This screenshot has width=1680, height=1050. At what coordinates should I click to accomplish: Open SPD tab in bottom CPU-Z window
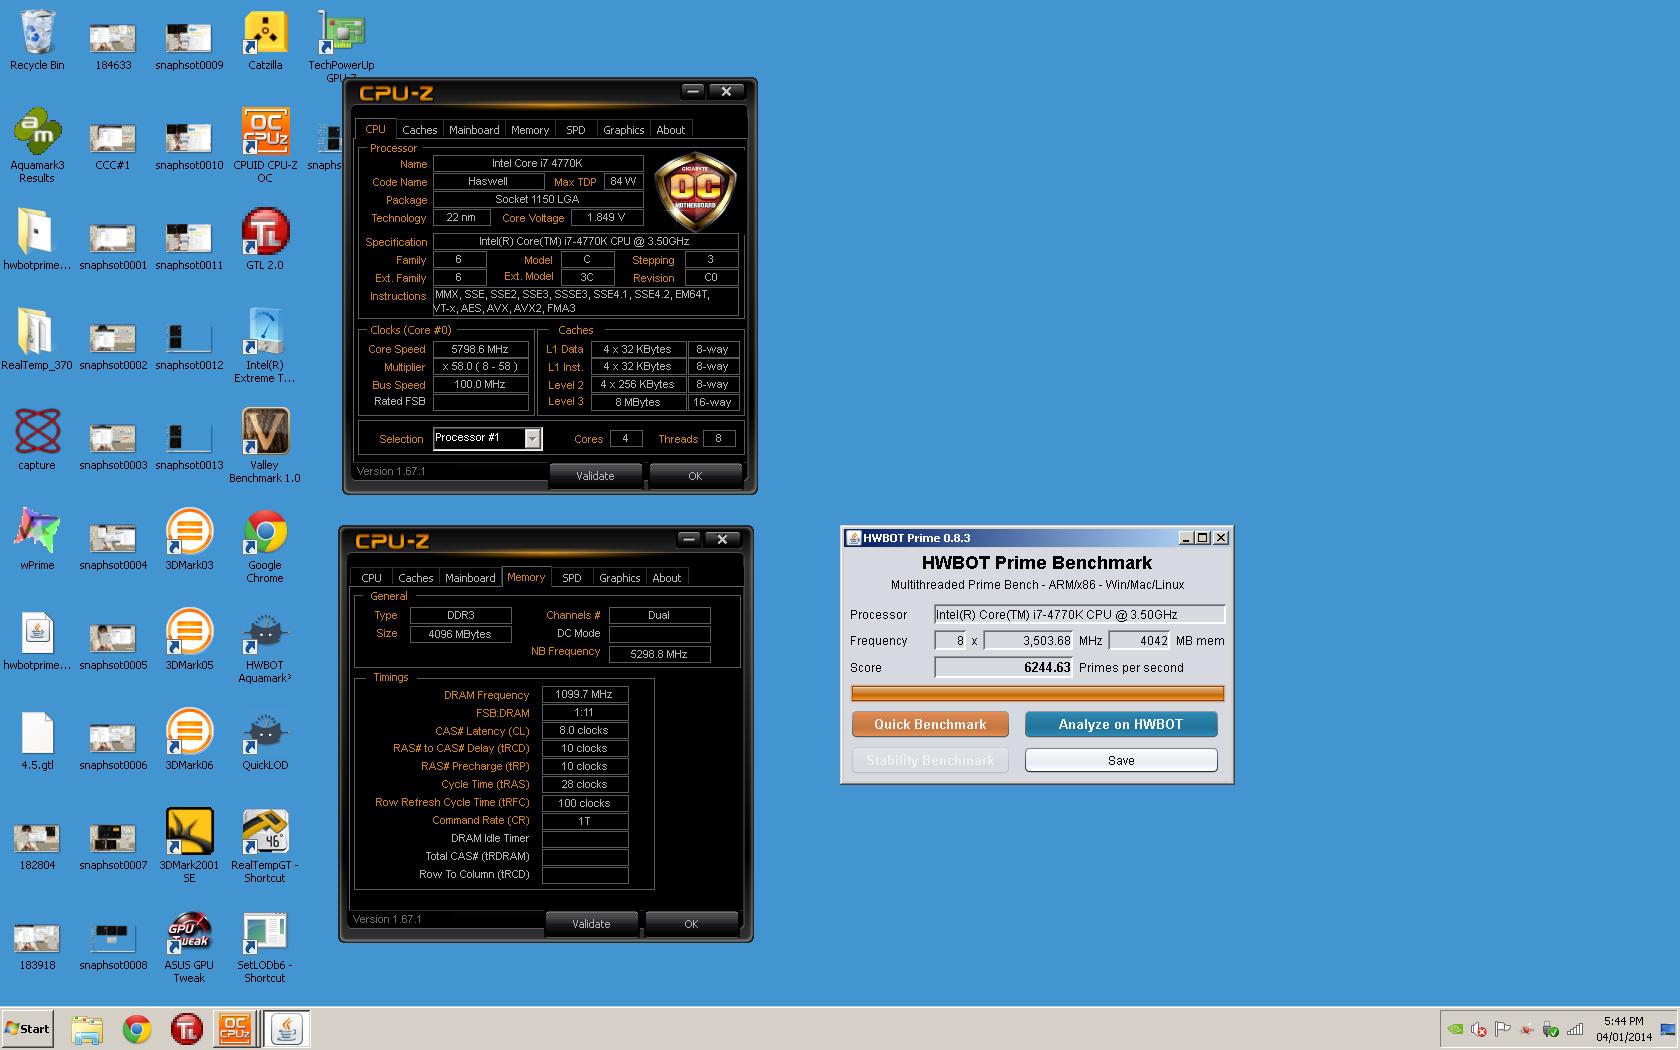[x=572, y=578]
